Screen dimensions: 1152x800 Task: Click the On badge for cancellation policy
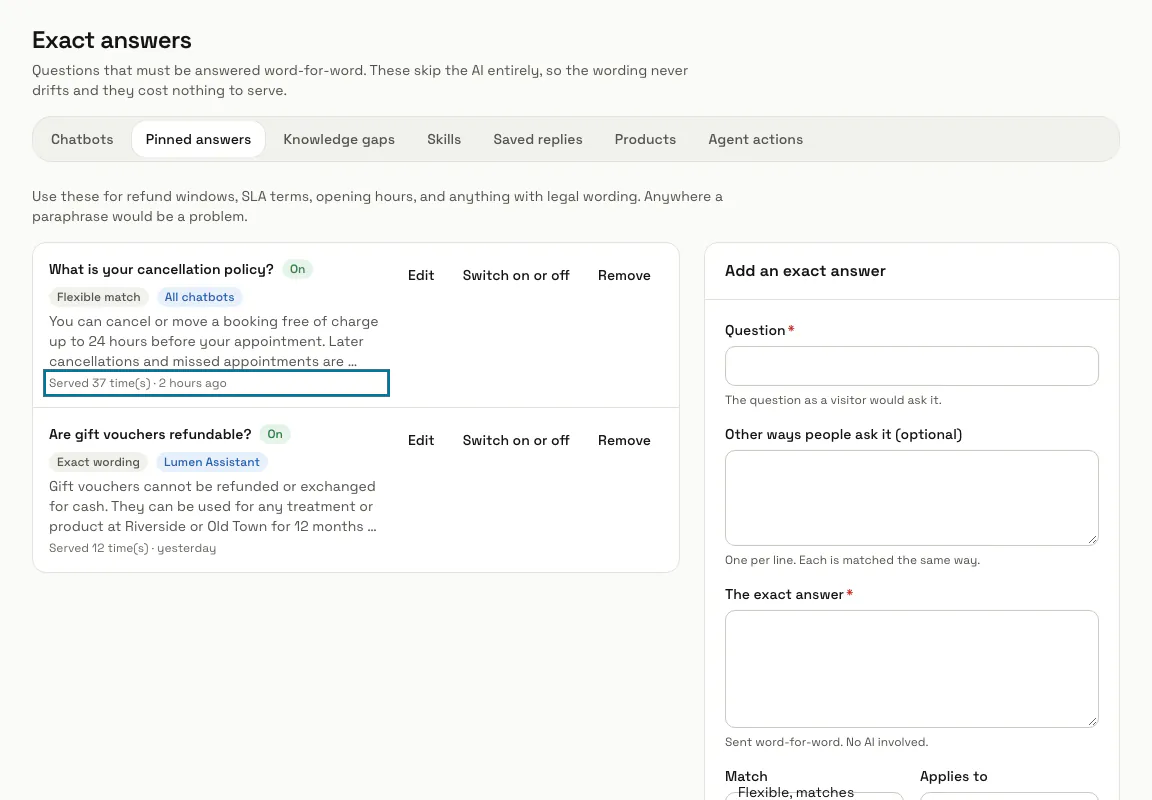[298, 270]
